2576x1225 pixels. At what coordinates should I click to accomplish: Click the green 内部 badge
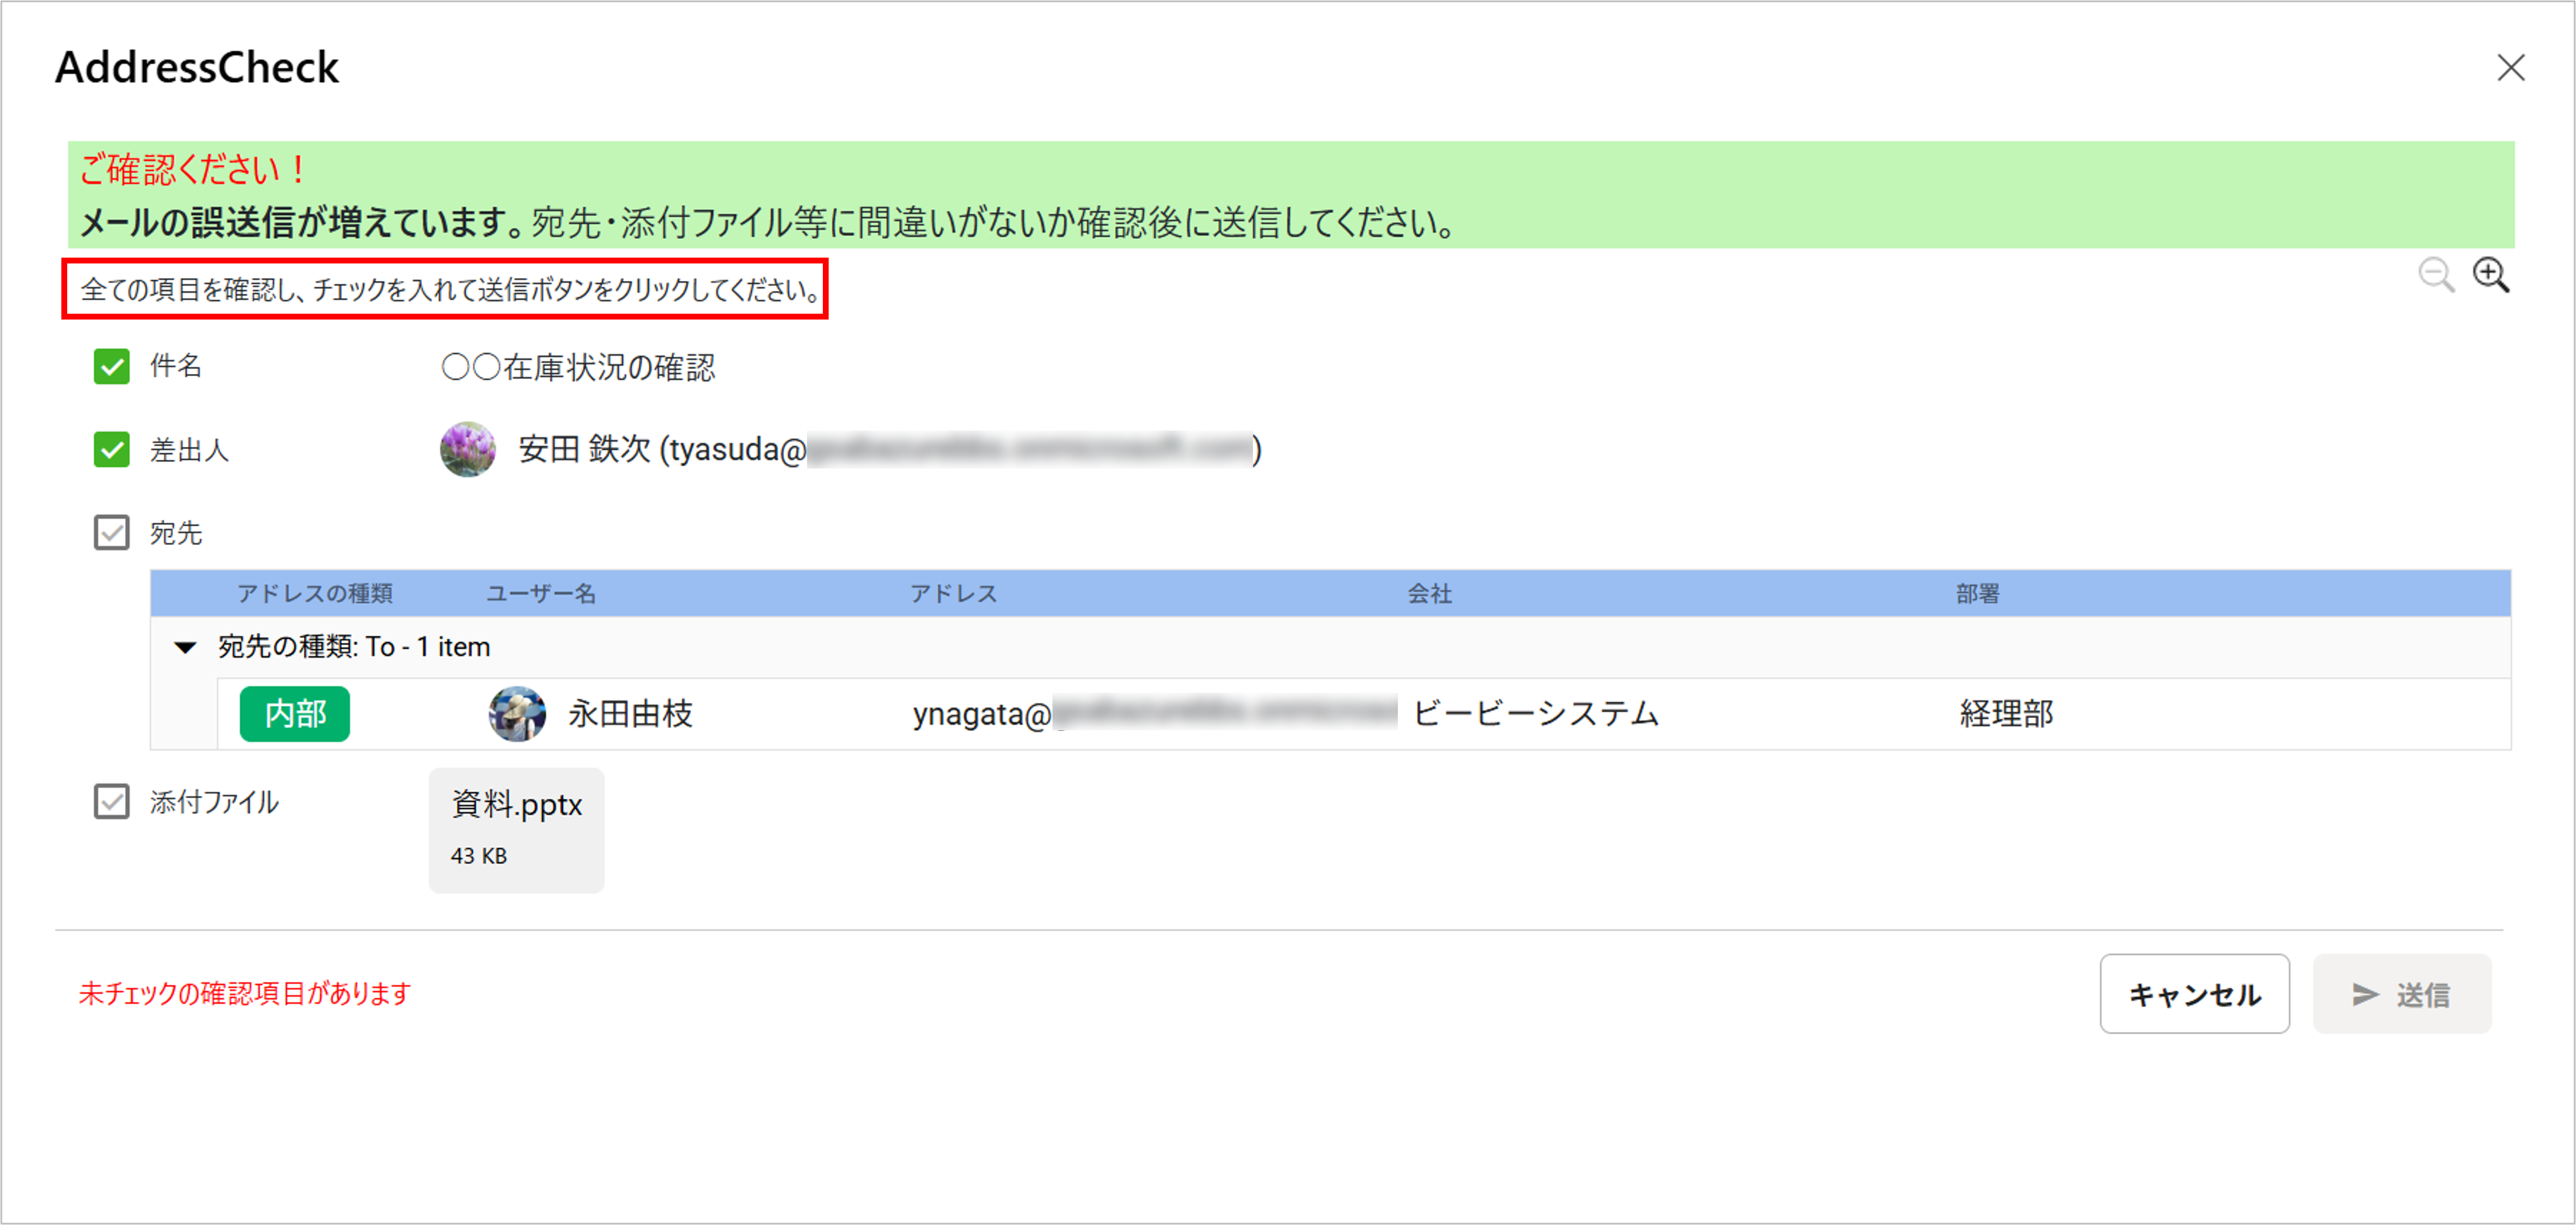tap(295, 714)
